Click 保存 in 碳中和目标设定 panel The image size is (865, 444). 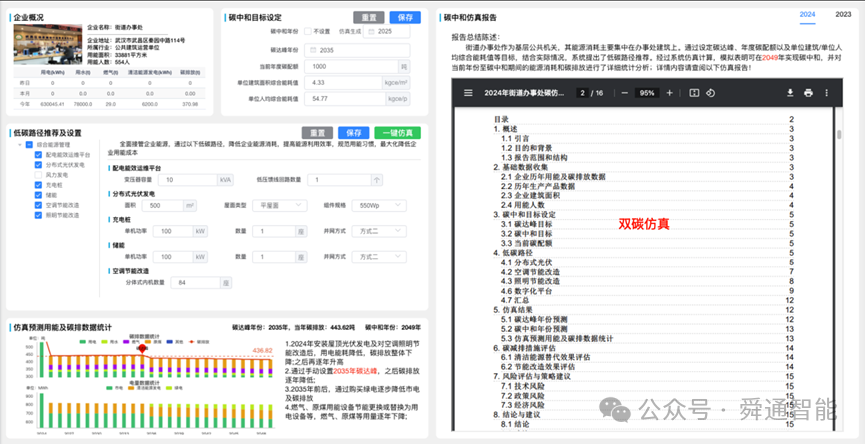pos(405,18)
